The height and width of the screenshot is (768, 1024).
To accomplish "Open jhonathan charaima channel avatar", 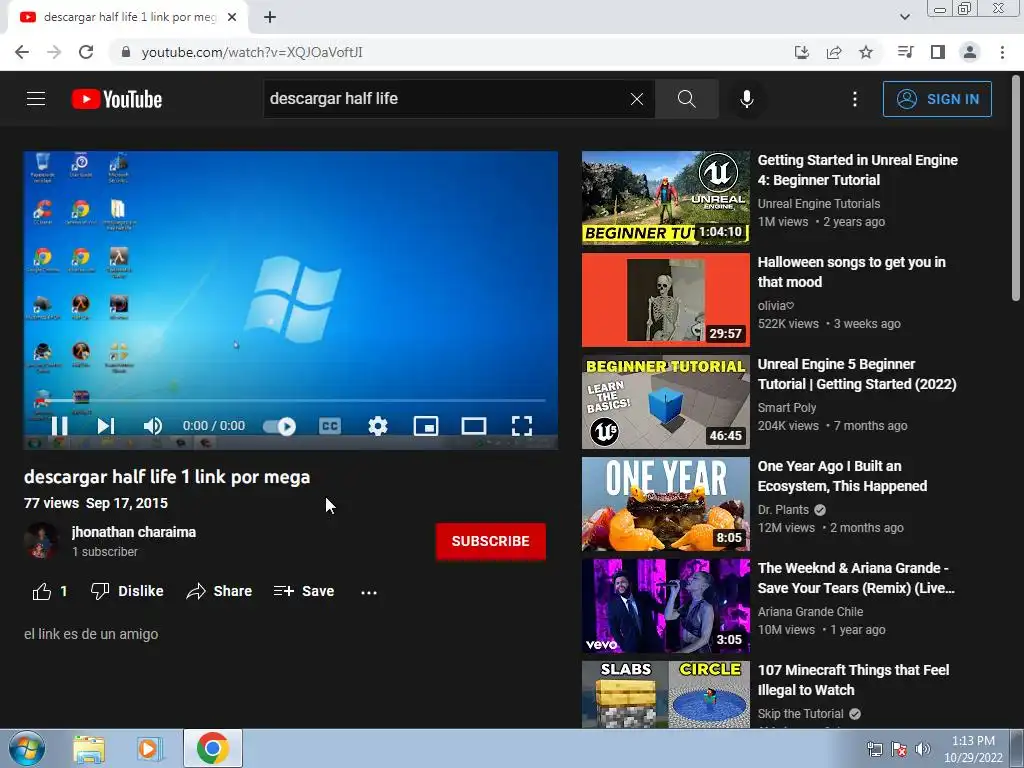I will [41, 541].
